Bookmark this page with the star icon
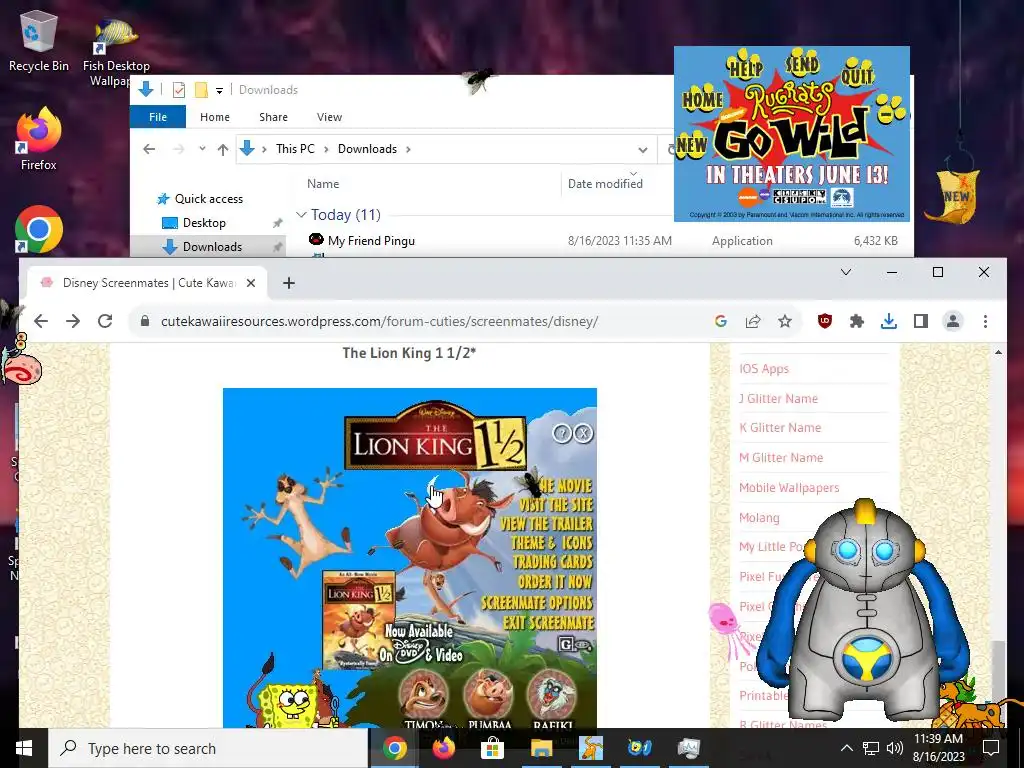This screenshot has height=768, width=1024. (785, 321)
